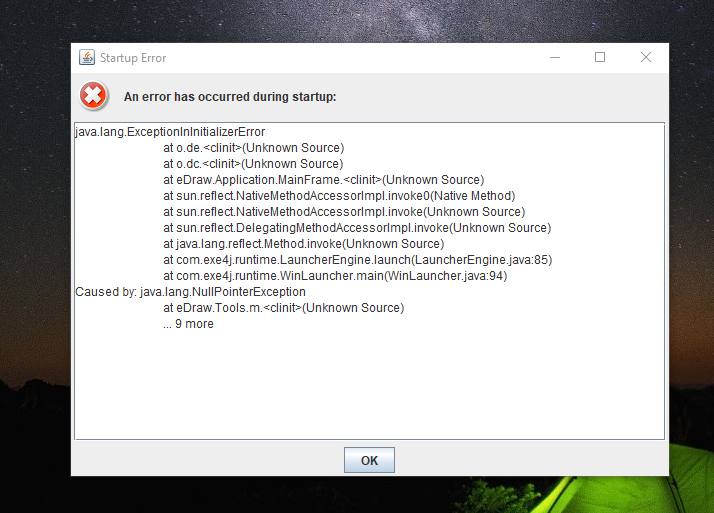Click the NativeMethodAccessorImpl.invoke0 line
714x513 pixels.
(339, 196)
